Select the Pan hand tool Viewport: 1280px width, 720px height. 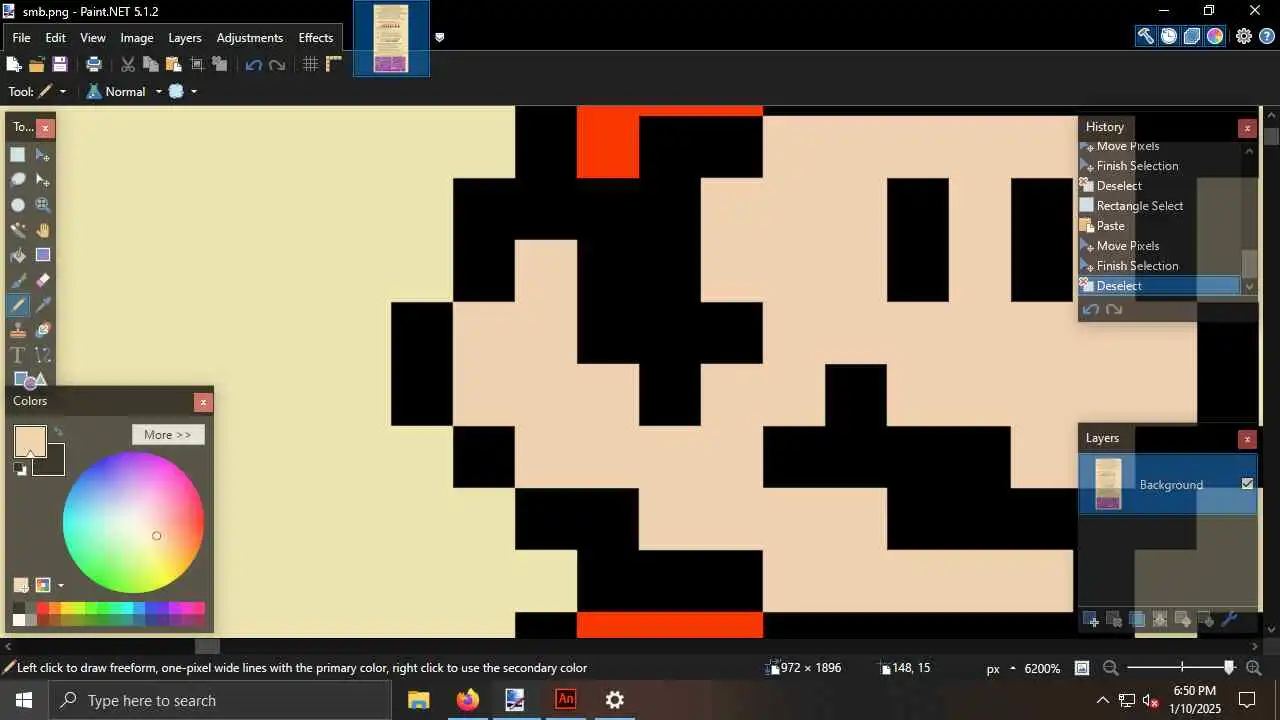click(x=43, y=230)
